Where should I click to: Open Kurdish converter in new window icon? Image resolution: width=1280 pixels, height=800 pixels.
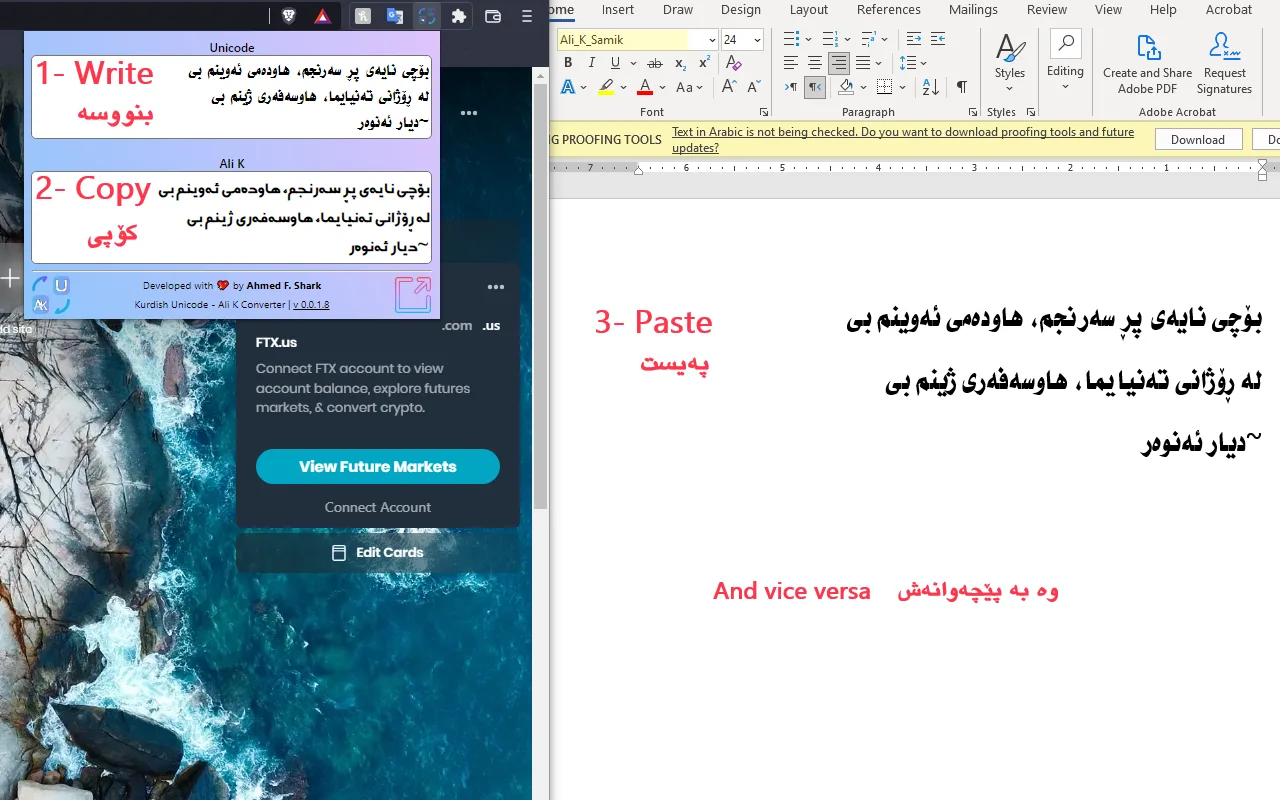click(x=413, y=295)
